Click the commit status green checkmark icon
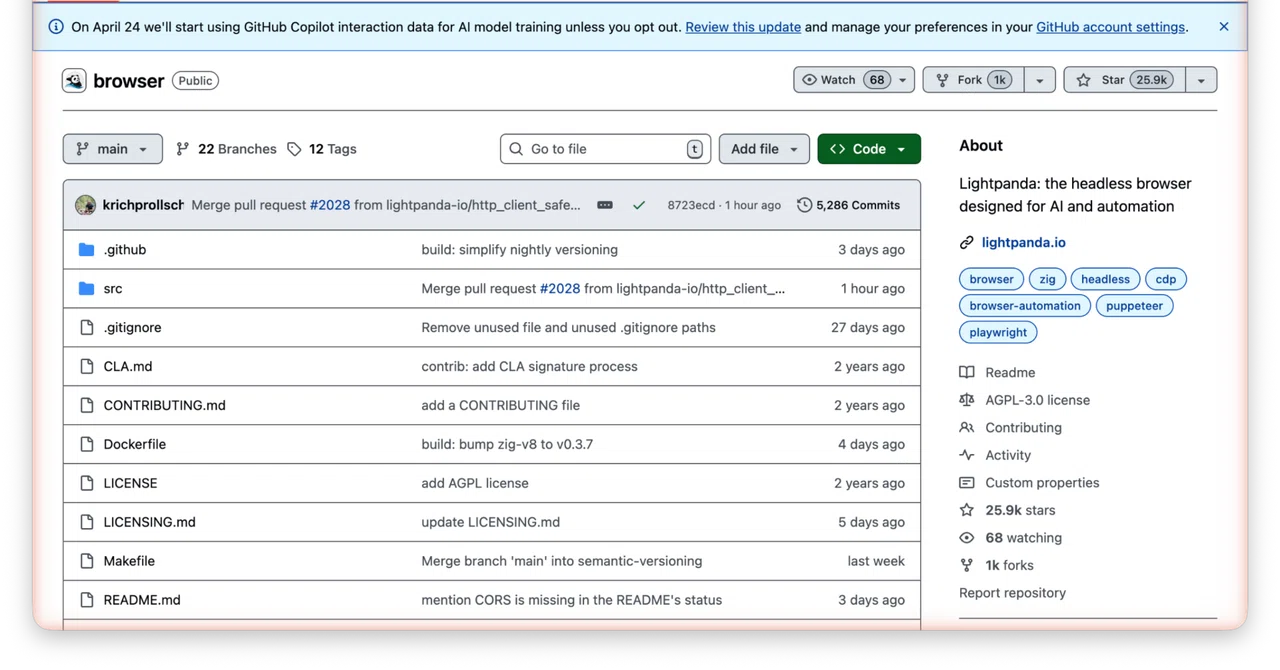The width and height of the screenshot is (1280, 670). 639,205
